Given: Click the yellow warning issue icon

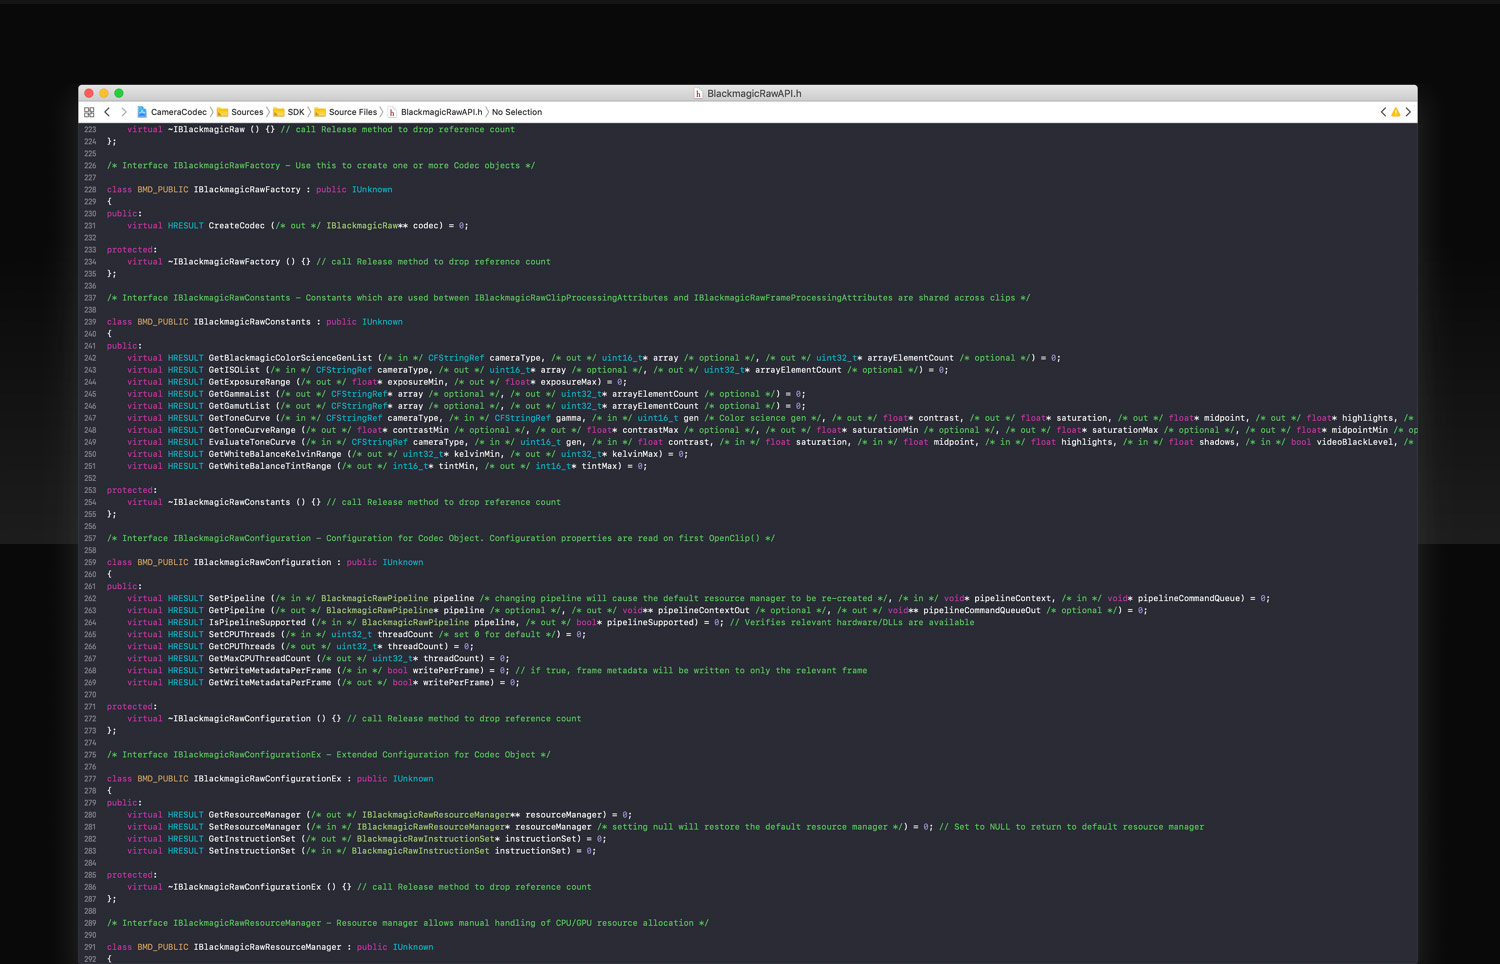Looking at the screenshot, I should (x=1396, y=112).
